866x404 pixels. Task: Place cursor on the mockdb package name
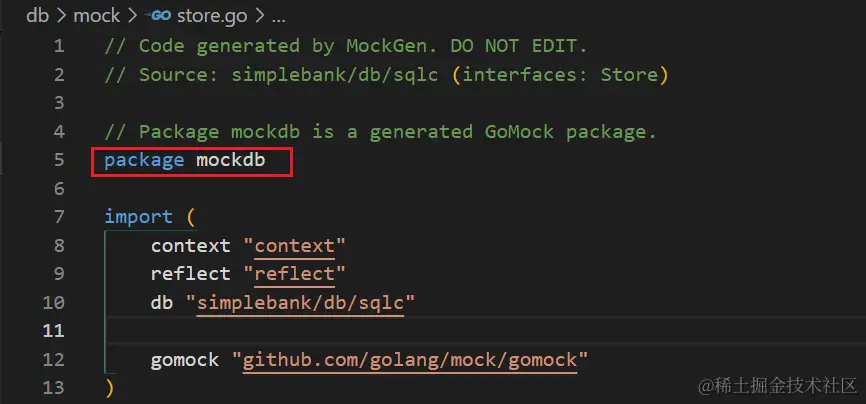231,160
